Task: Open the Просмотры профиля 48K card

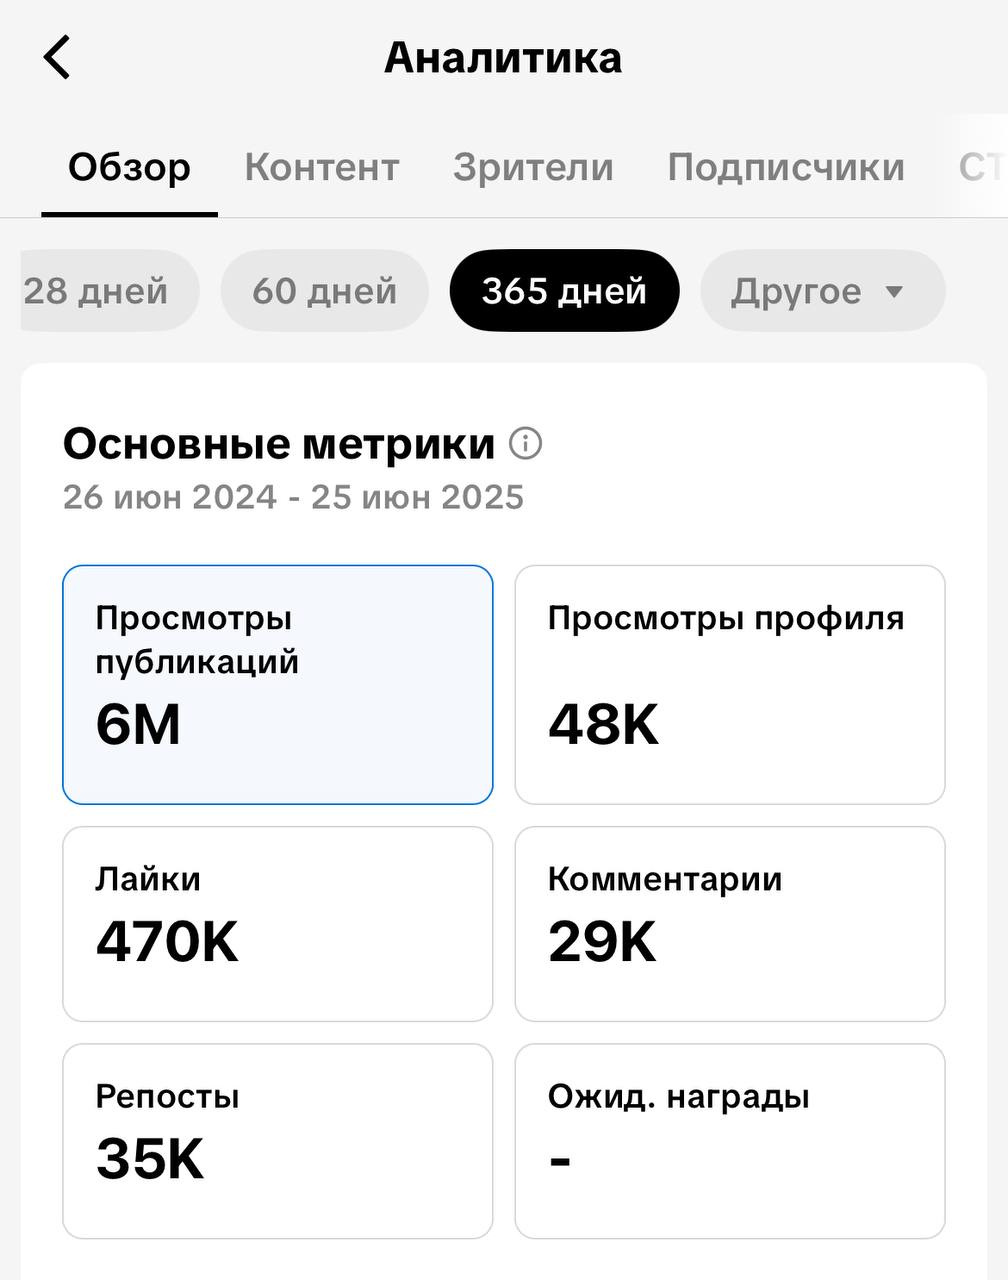Action: (x=730, y=685)
